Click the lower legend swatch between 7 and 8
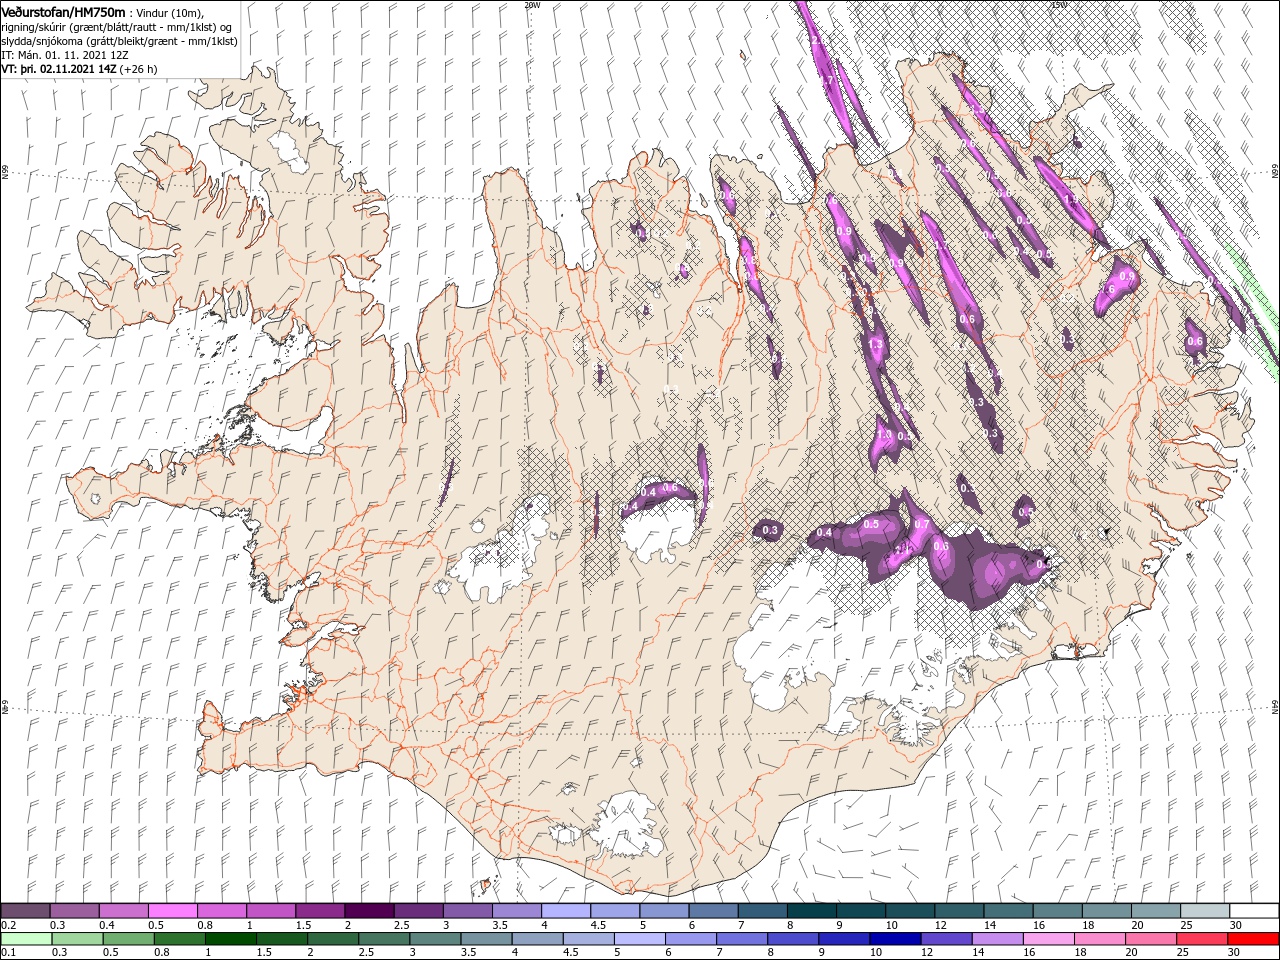The image size is (1280, 960). point(742,939)
